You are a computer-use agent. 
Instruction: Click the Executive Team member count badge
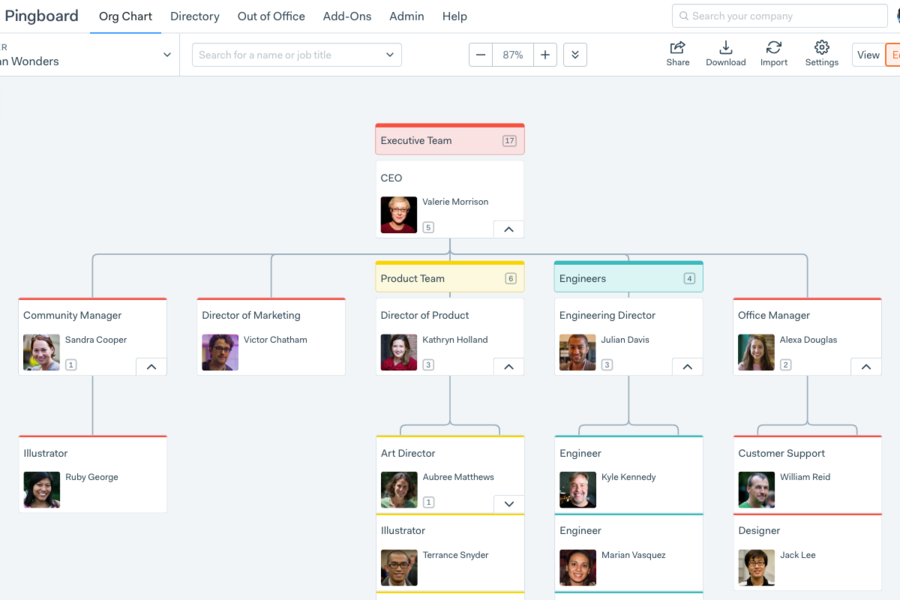[509, 141]
